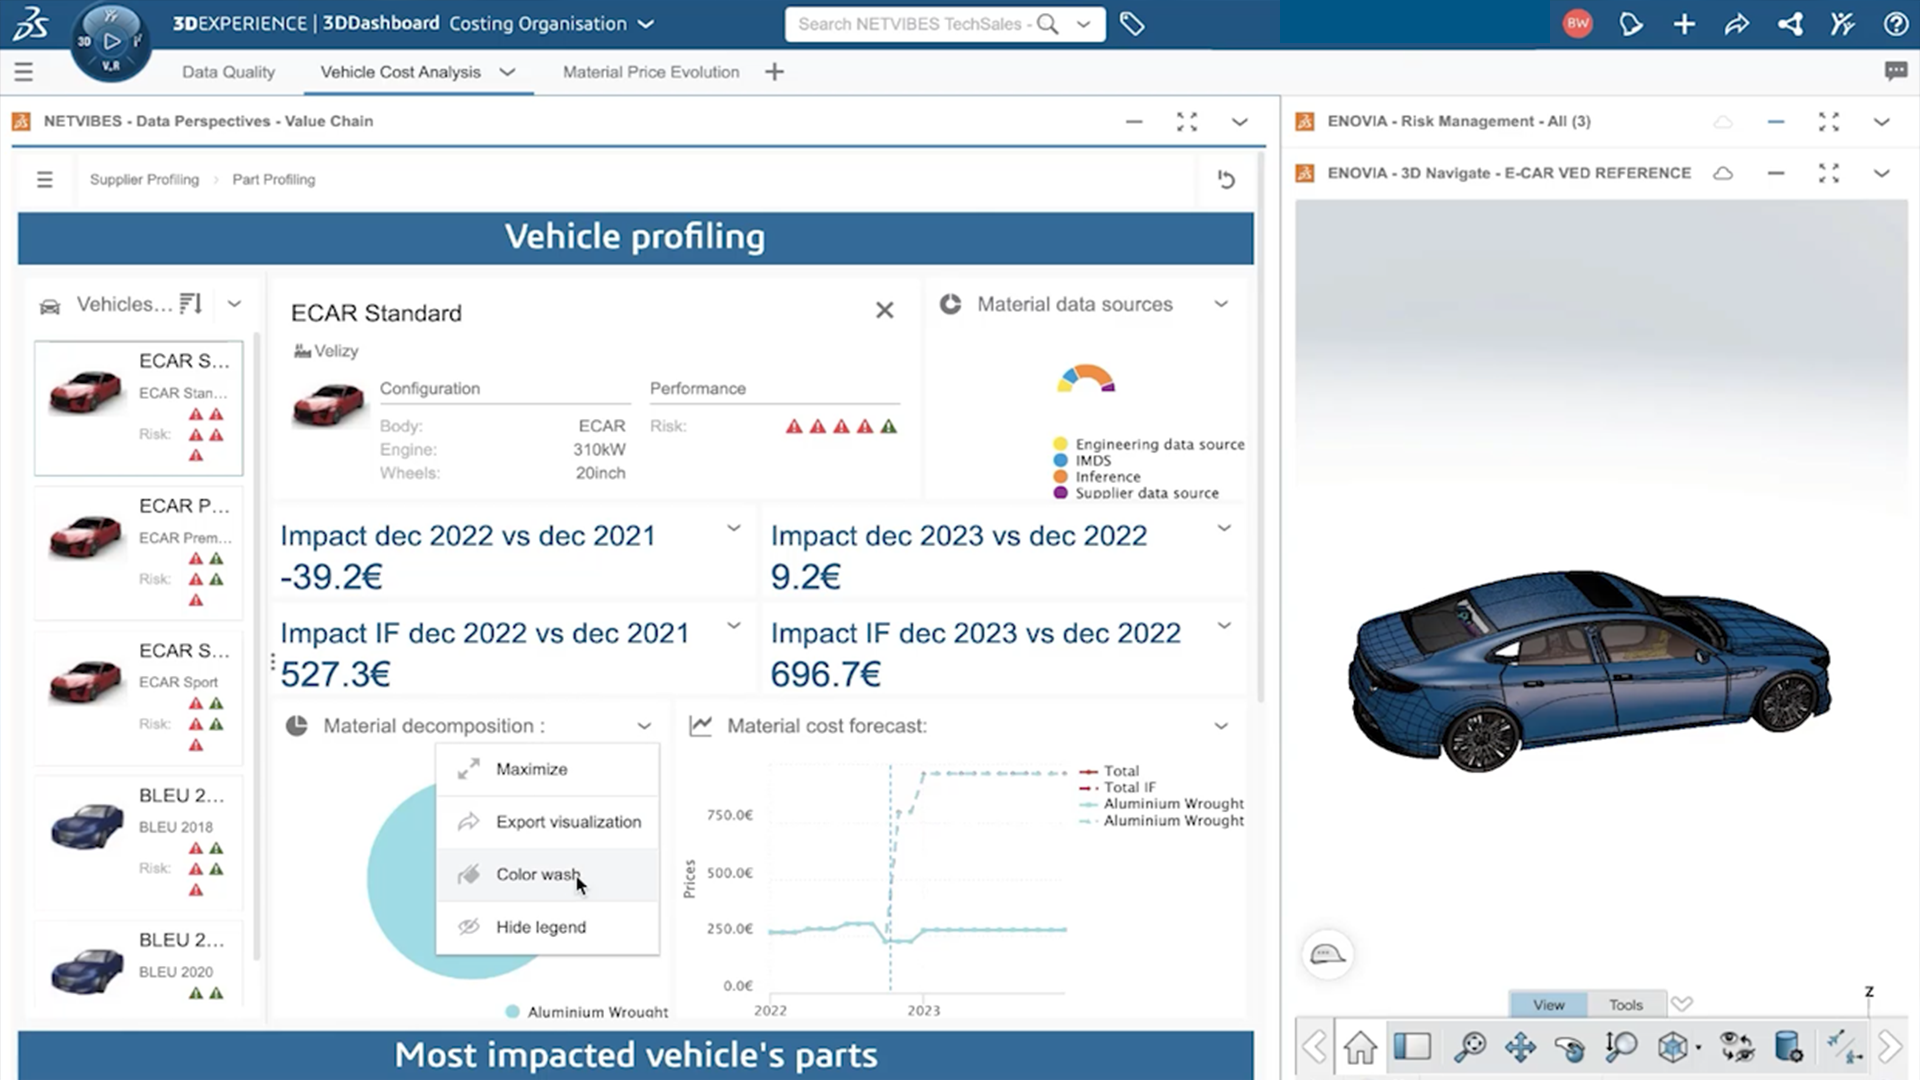Open the help question mark icon

(x=1894, y=24)
